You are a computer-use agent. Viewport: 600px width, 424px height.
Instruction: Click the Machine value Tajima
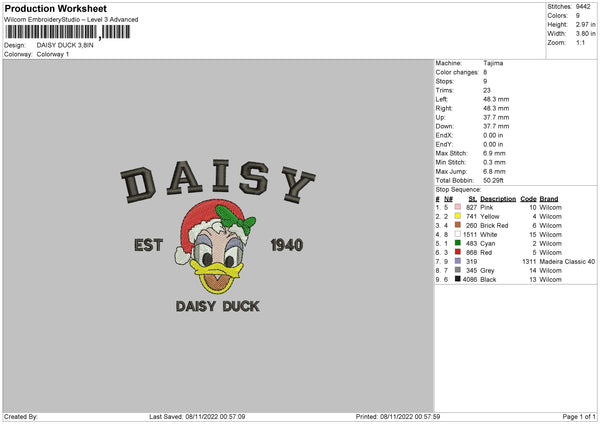pos(493,63)
